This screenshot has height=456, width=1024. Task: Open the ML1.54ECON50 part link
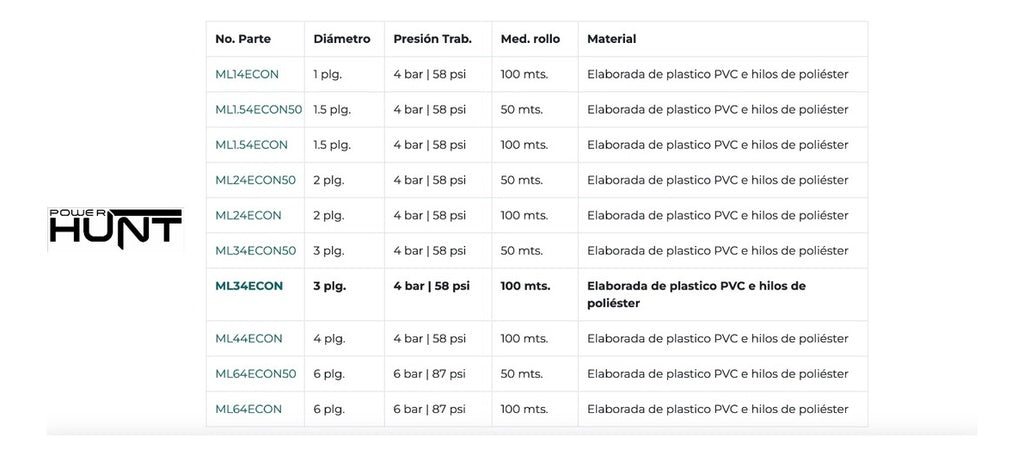(x=258, y=109)
